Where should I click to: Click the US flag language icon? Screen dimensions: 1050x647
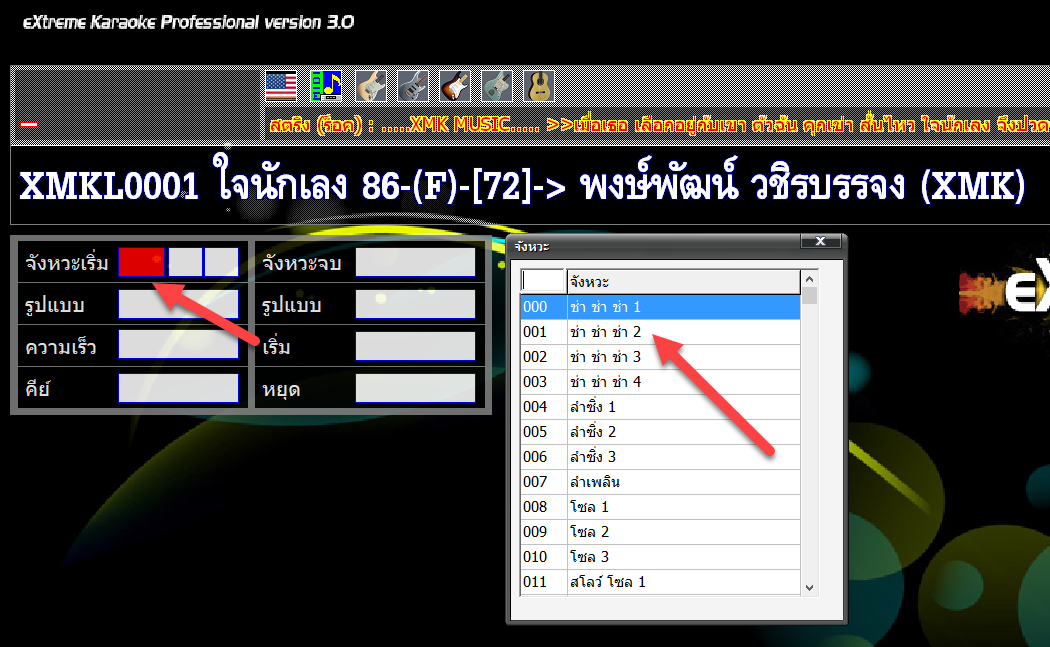click(281, 86)
